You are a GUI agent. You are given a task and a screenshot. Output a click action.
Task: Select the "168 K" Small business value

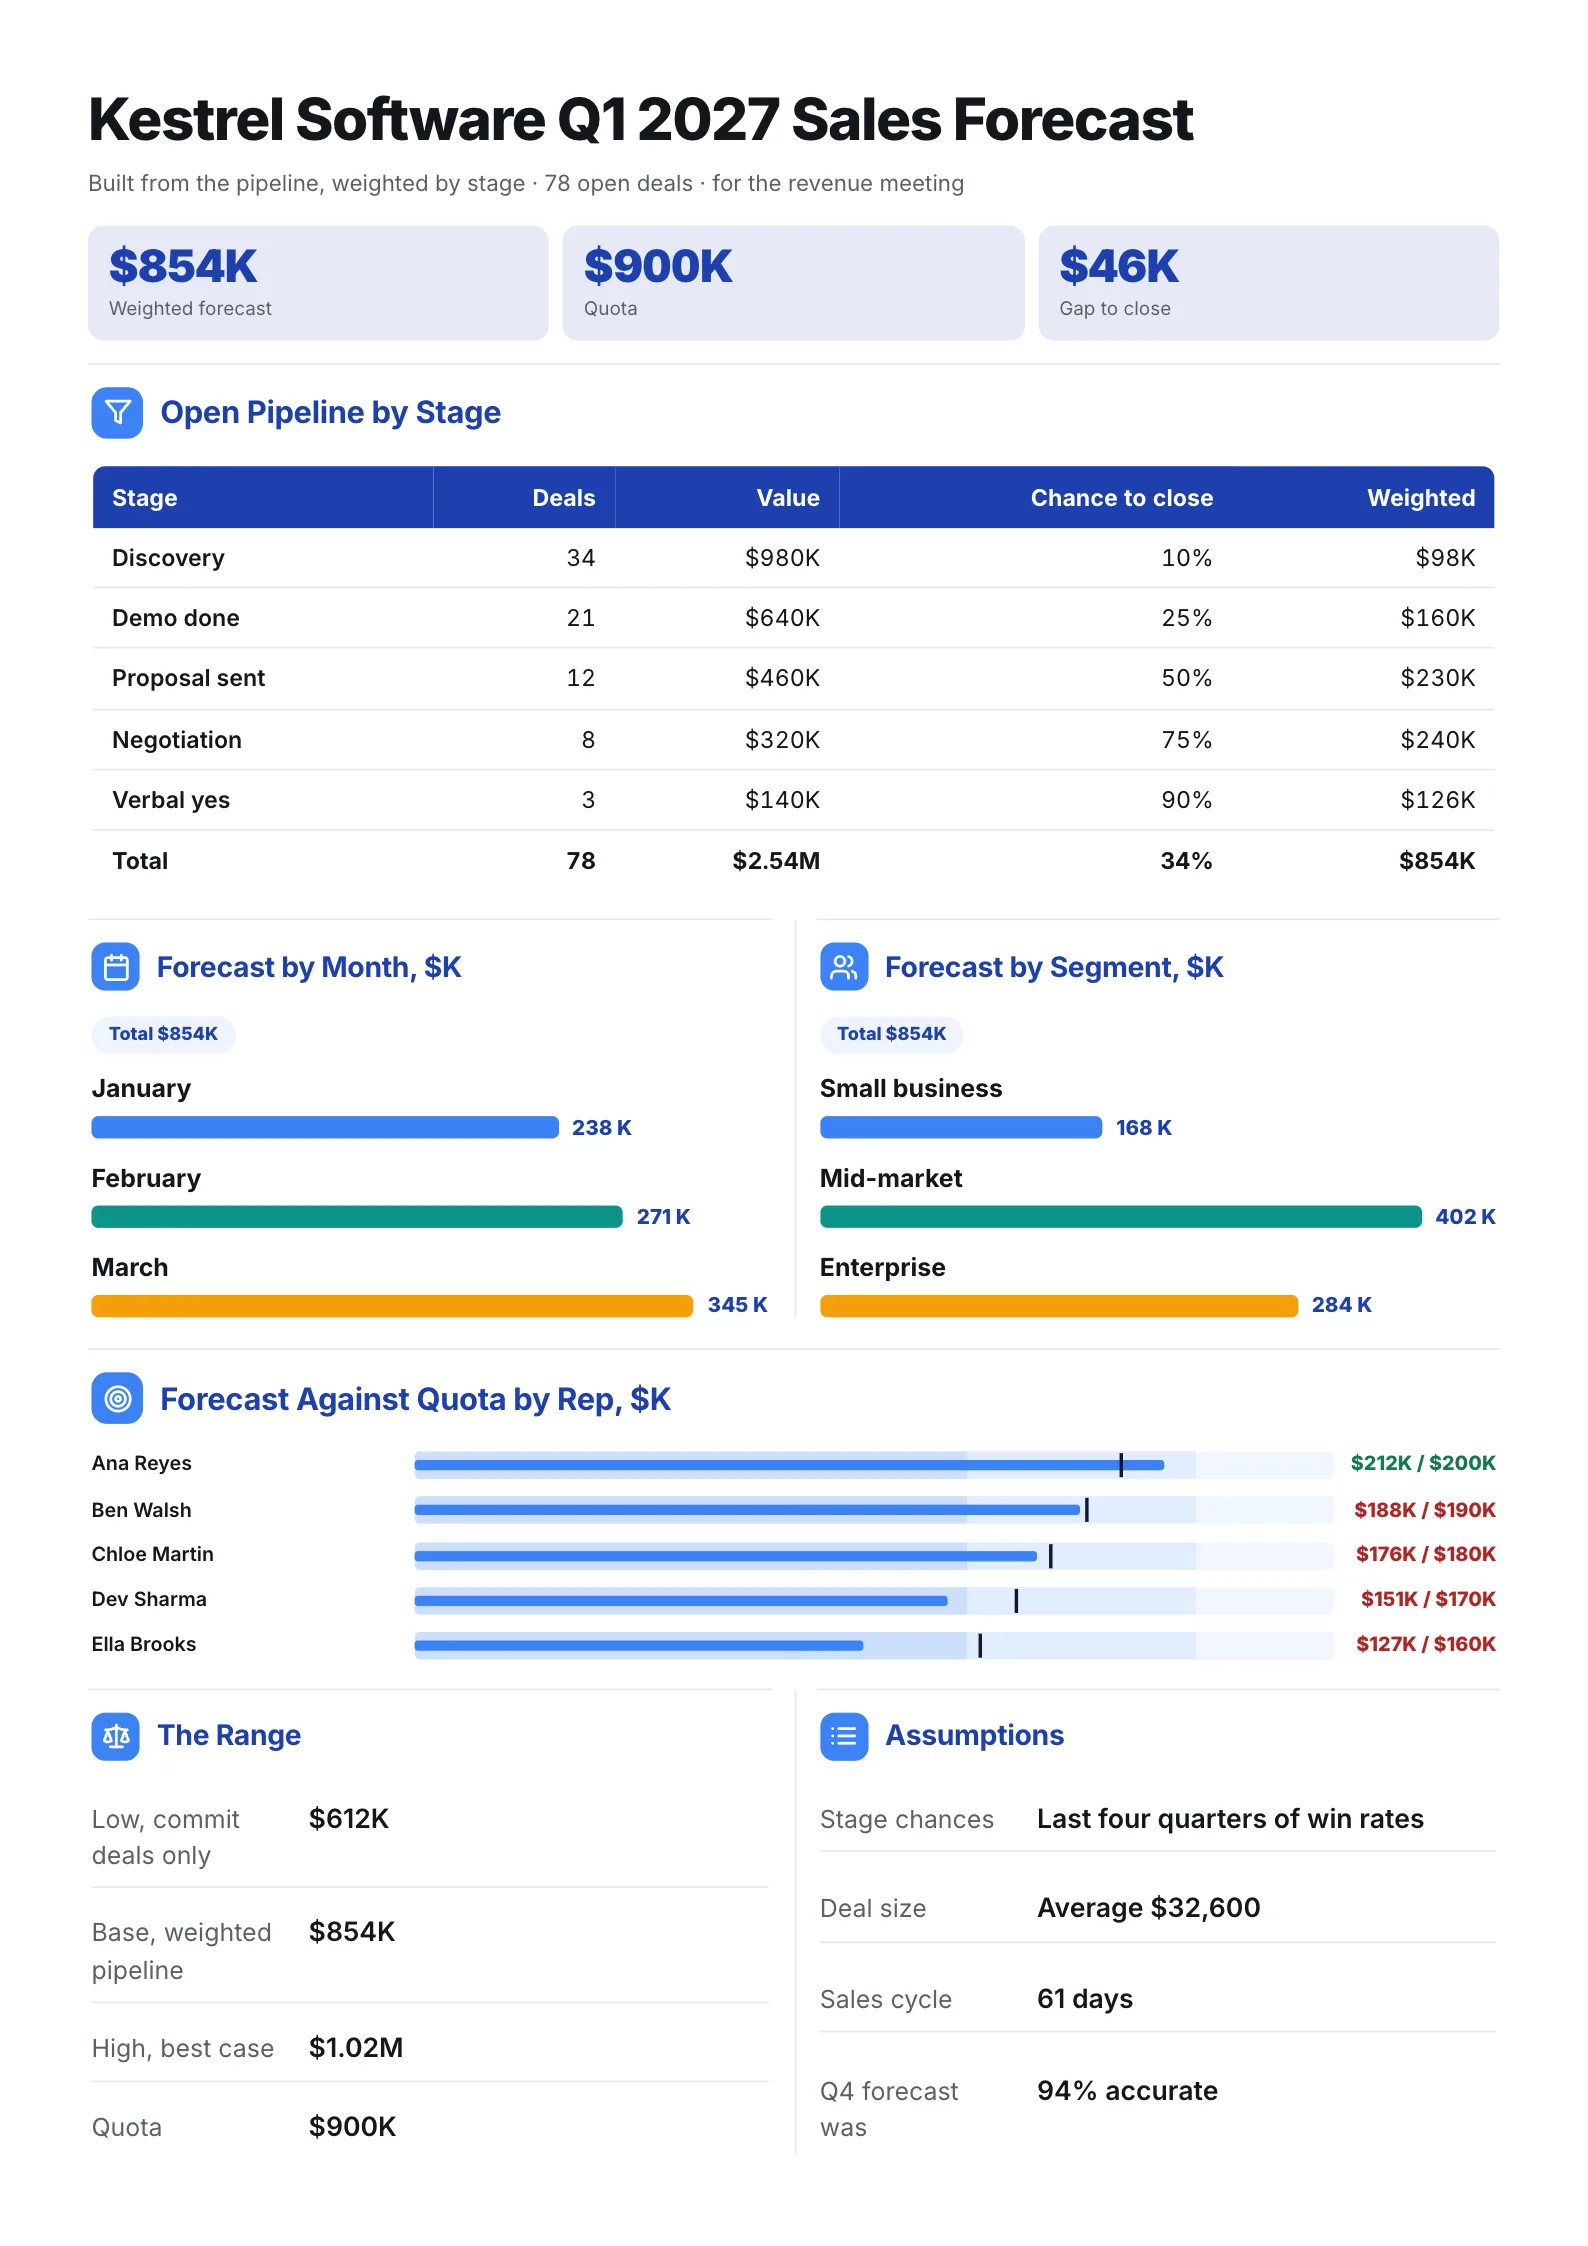pos(1144,1127)
